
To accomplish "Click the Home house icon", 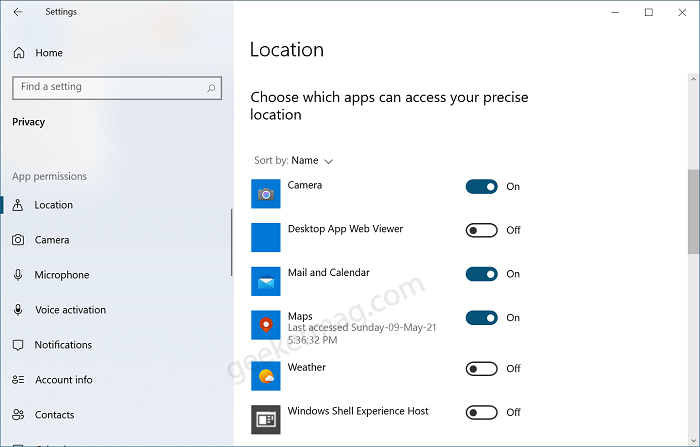I will (x=19, y=53).
